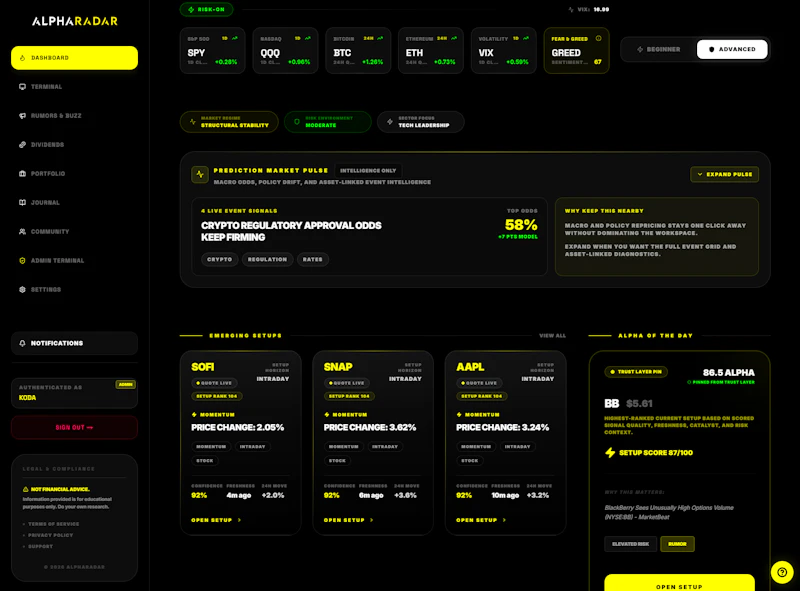Screen dimensions: 800x591
Task: Open the SPY ticker card
Action: 213,51
